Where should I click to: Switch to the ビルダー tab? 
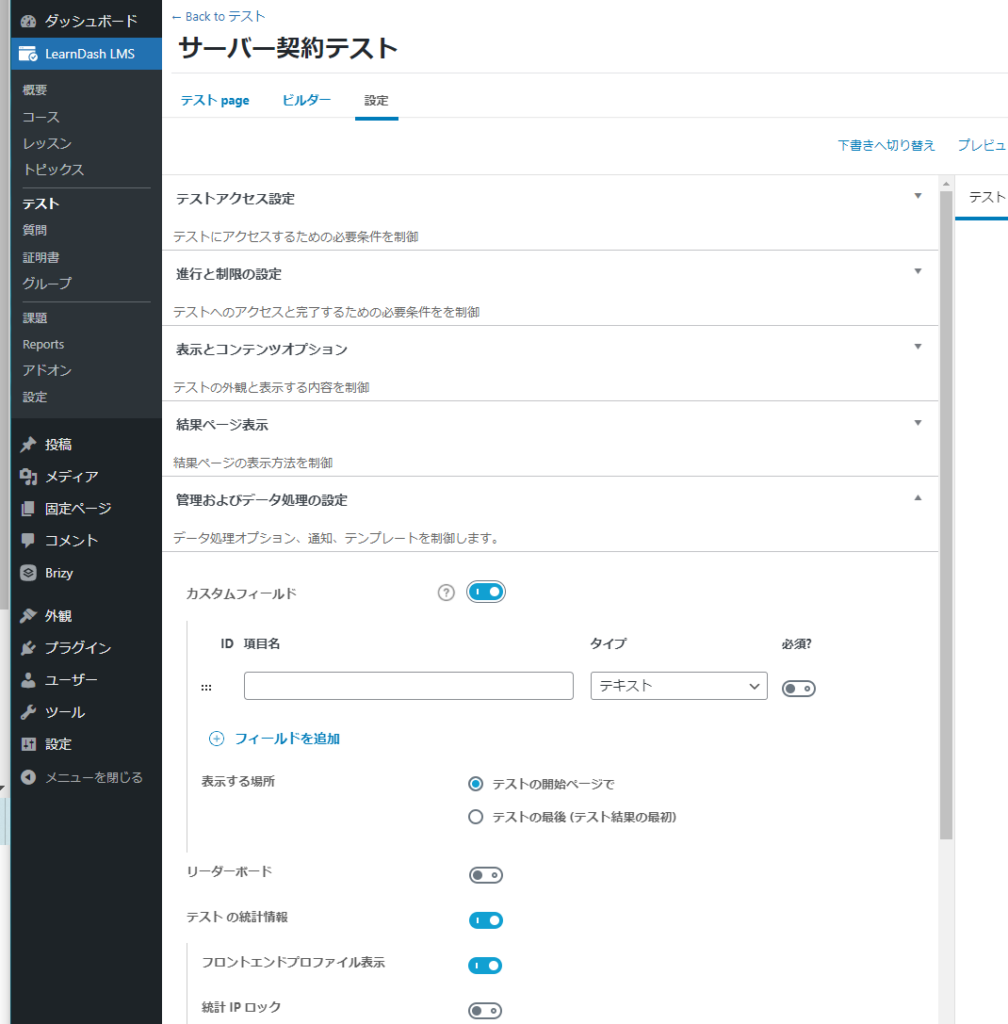[306, 100]
